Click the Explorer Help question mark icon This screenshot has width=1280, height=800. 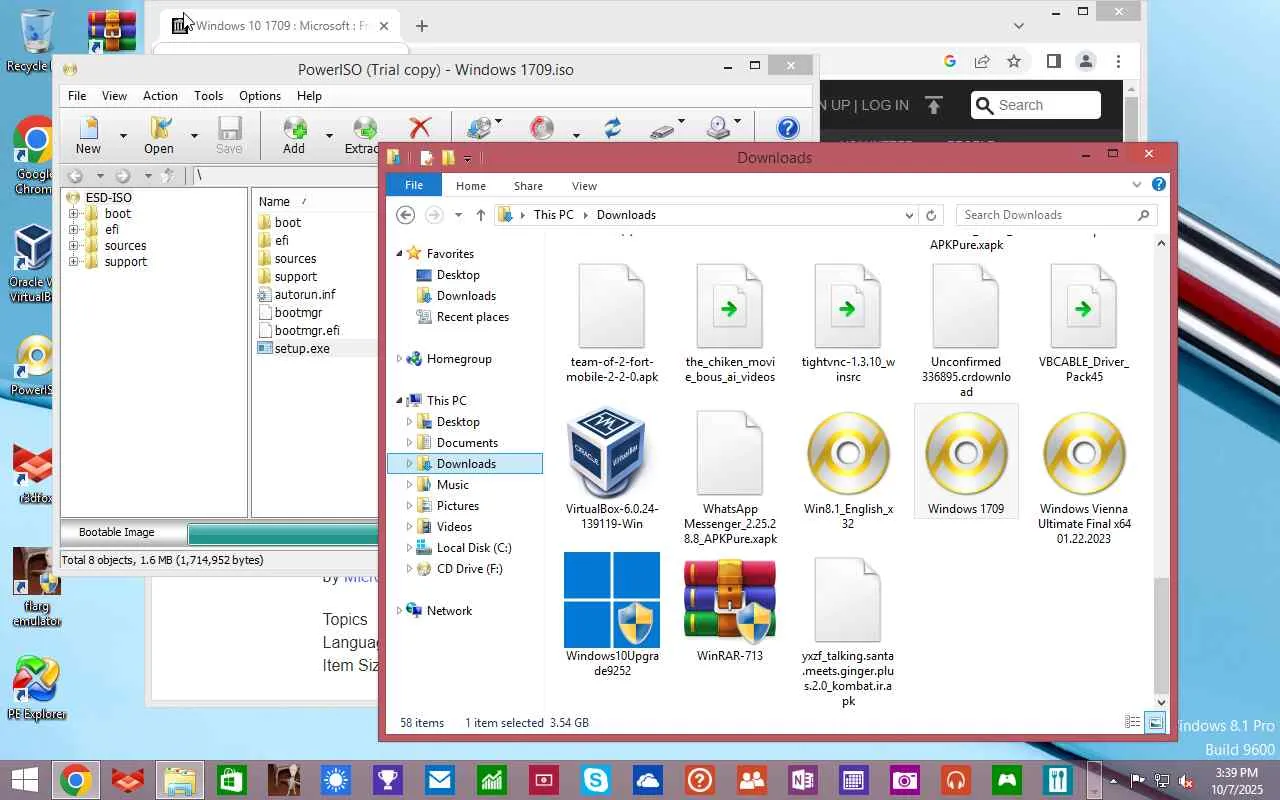pyautogui.click(x=1159, y=185)
